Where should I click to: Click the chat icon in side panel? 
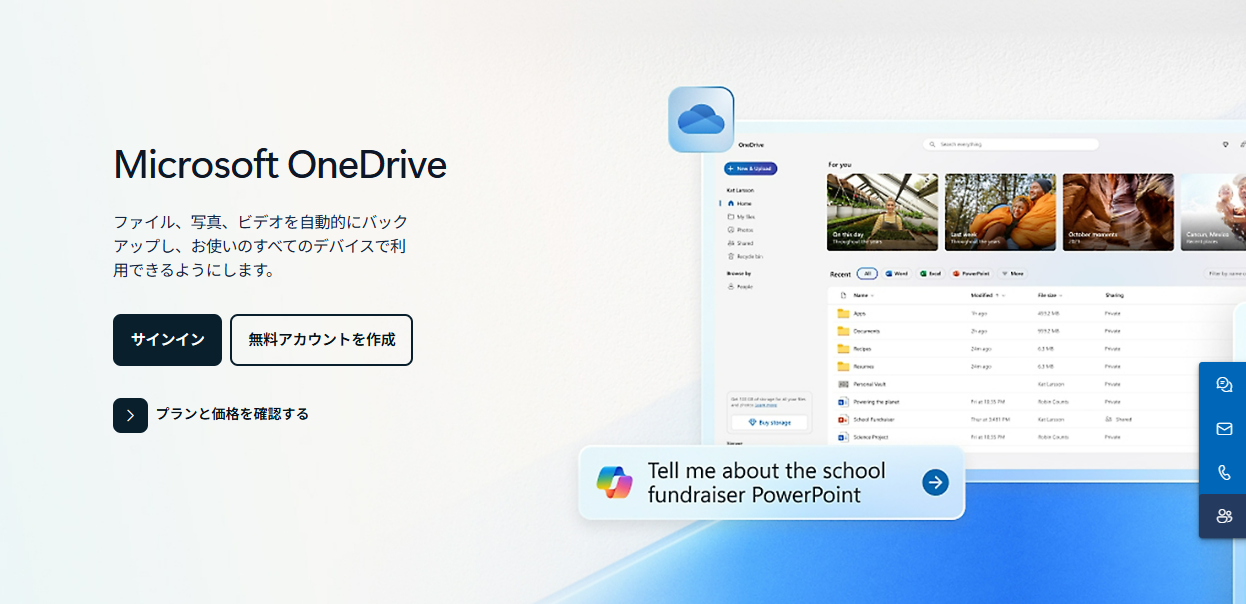[1223, 385]
